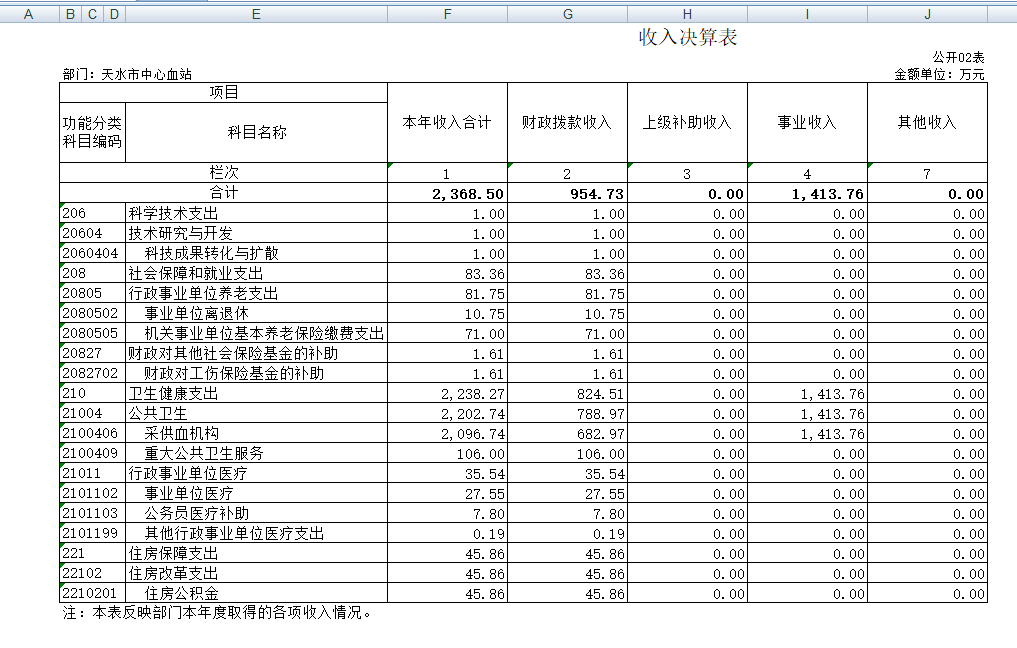1017x648 pixels.
Task: Select column A header
Action: [x=28, y=14]
